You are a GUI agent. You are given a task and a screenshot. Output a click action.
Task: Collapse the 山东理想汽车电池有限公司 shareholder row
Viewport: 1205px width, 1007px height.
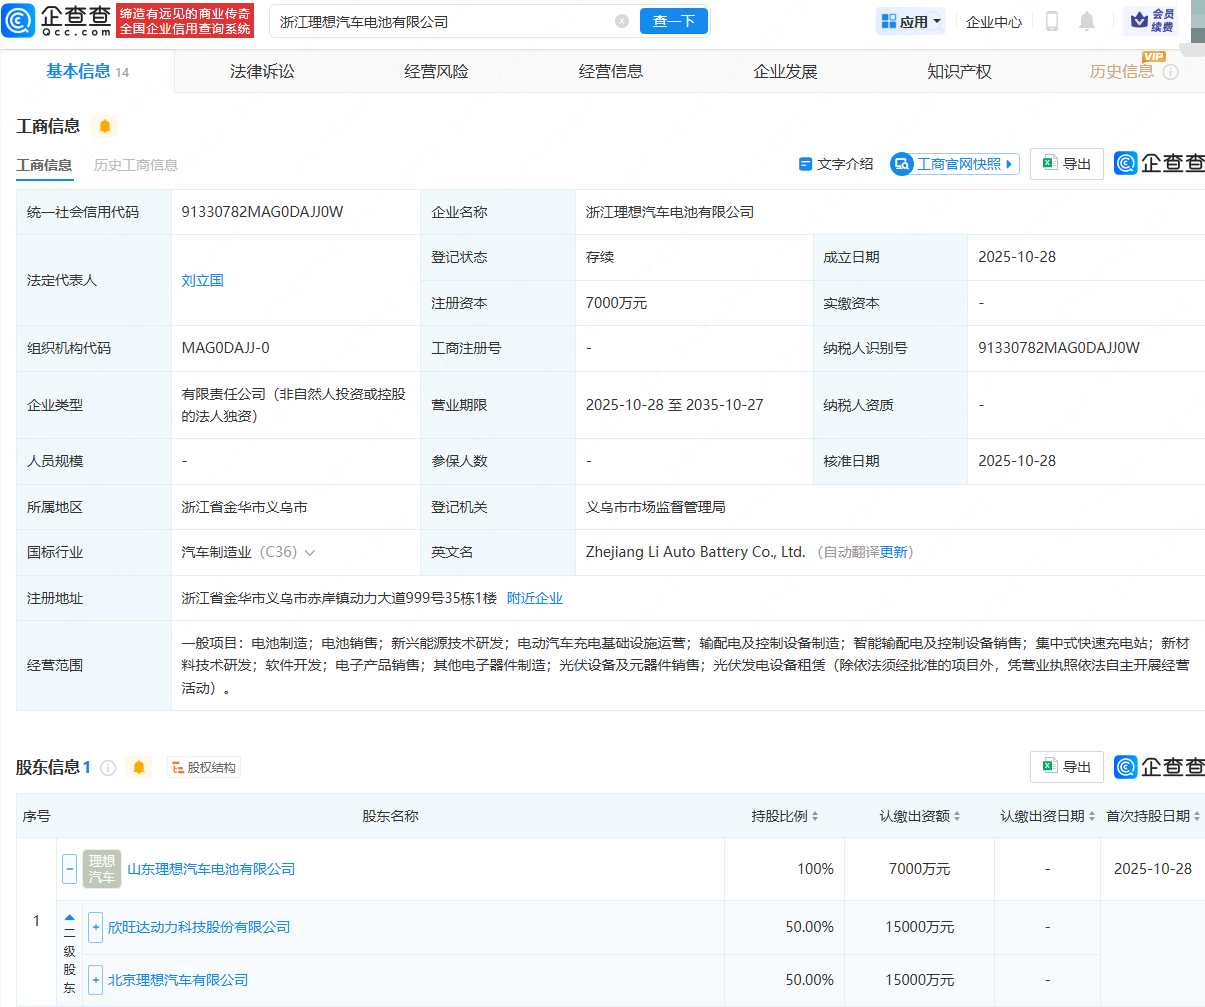[x=70, y=869]
